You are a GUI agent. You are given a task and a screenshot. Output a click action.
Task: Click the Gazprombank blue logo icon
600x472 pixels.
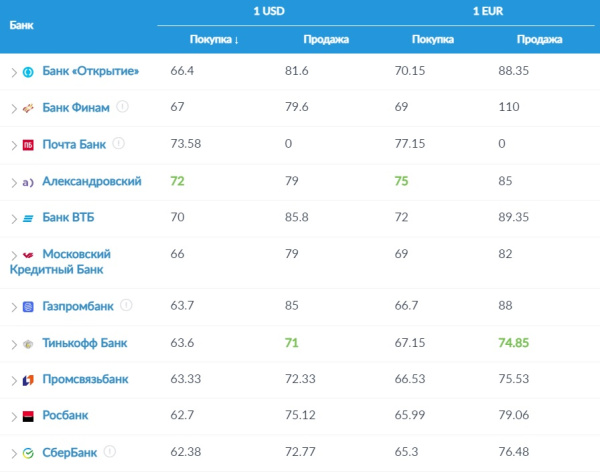click(28, 307)
